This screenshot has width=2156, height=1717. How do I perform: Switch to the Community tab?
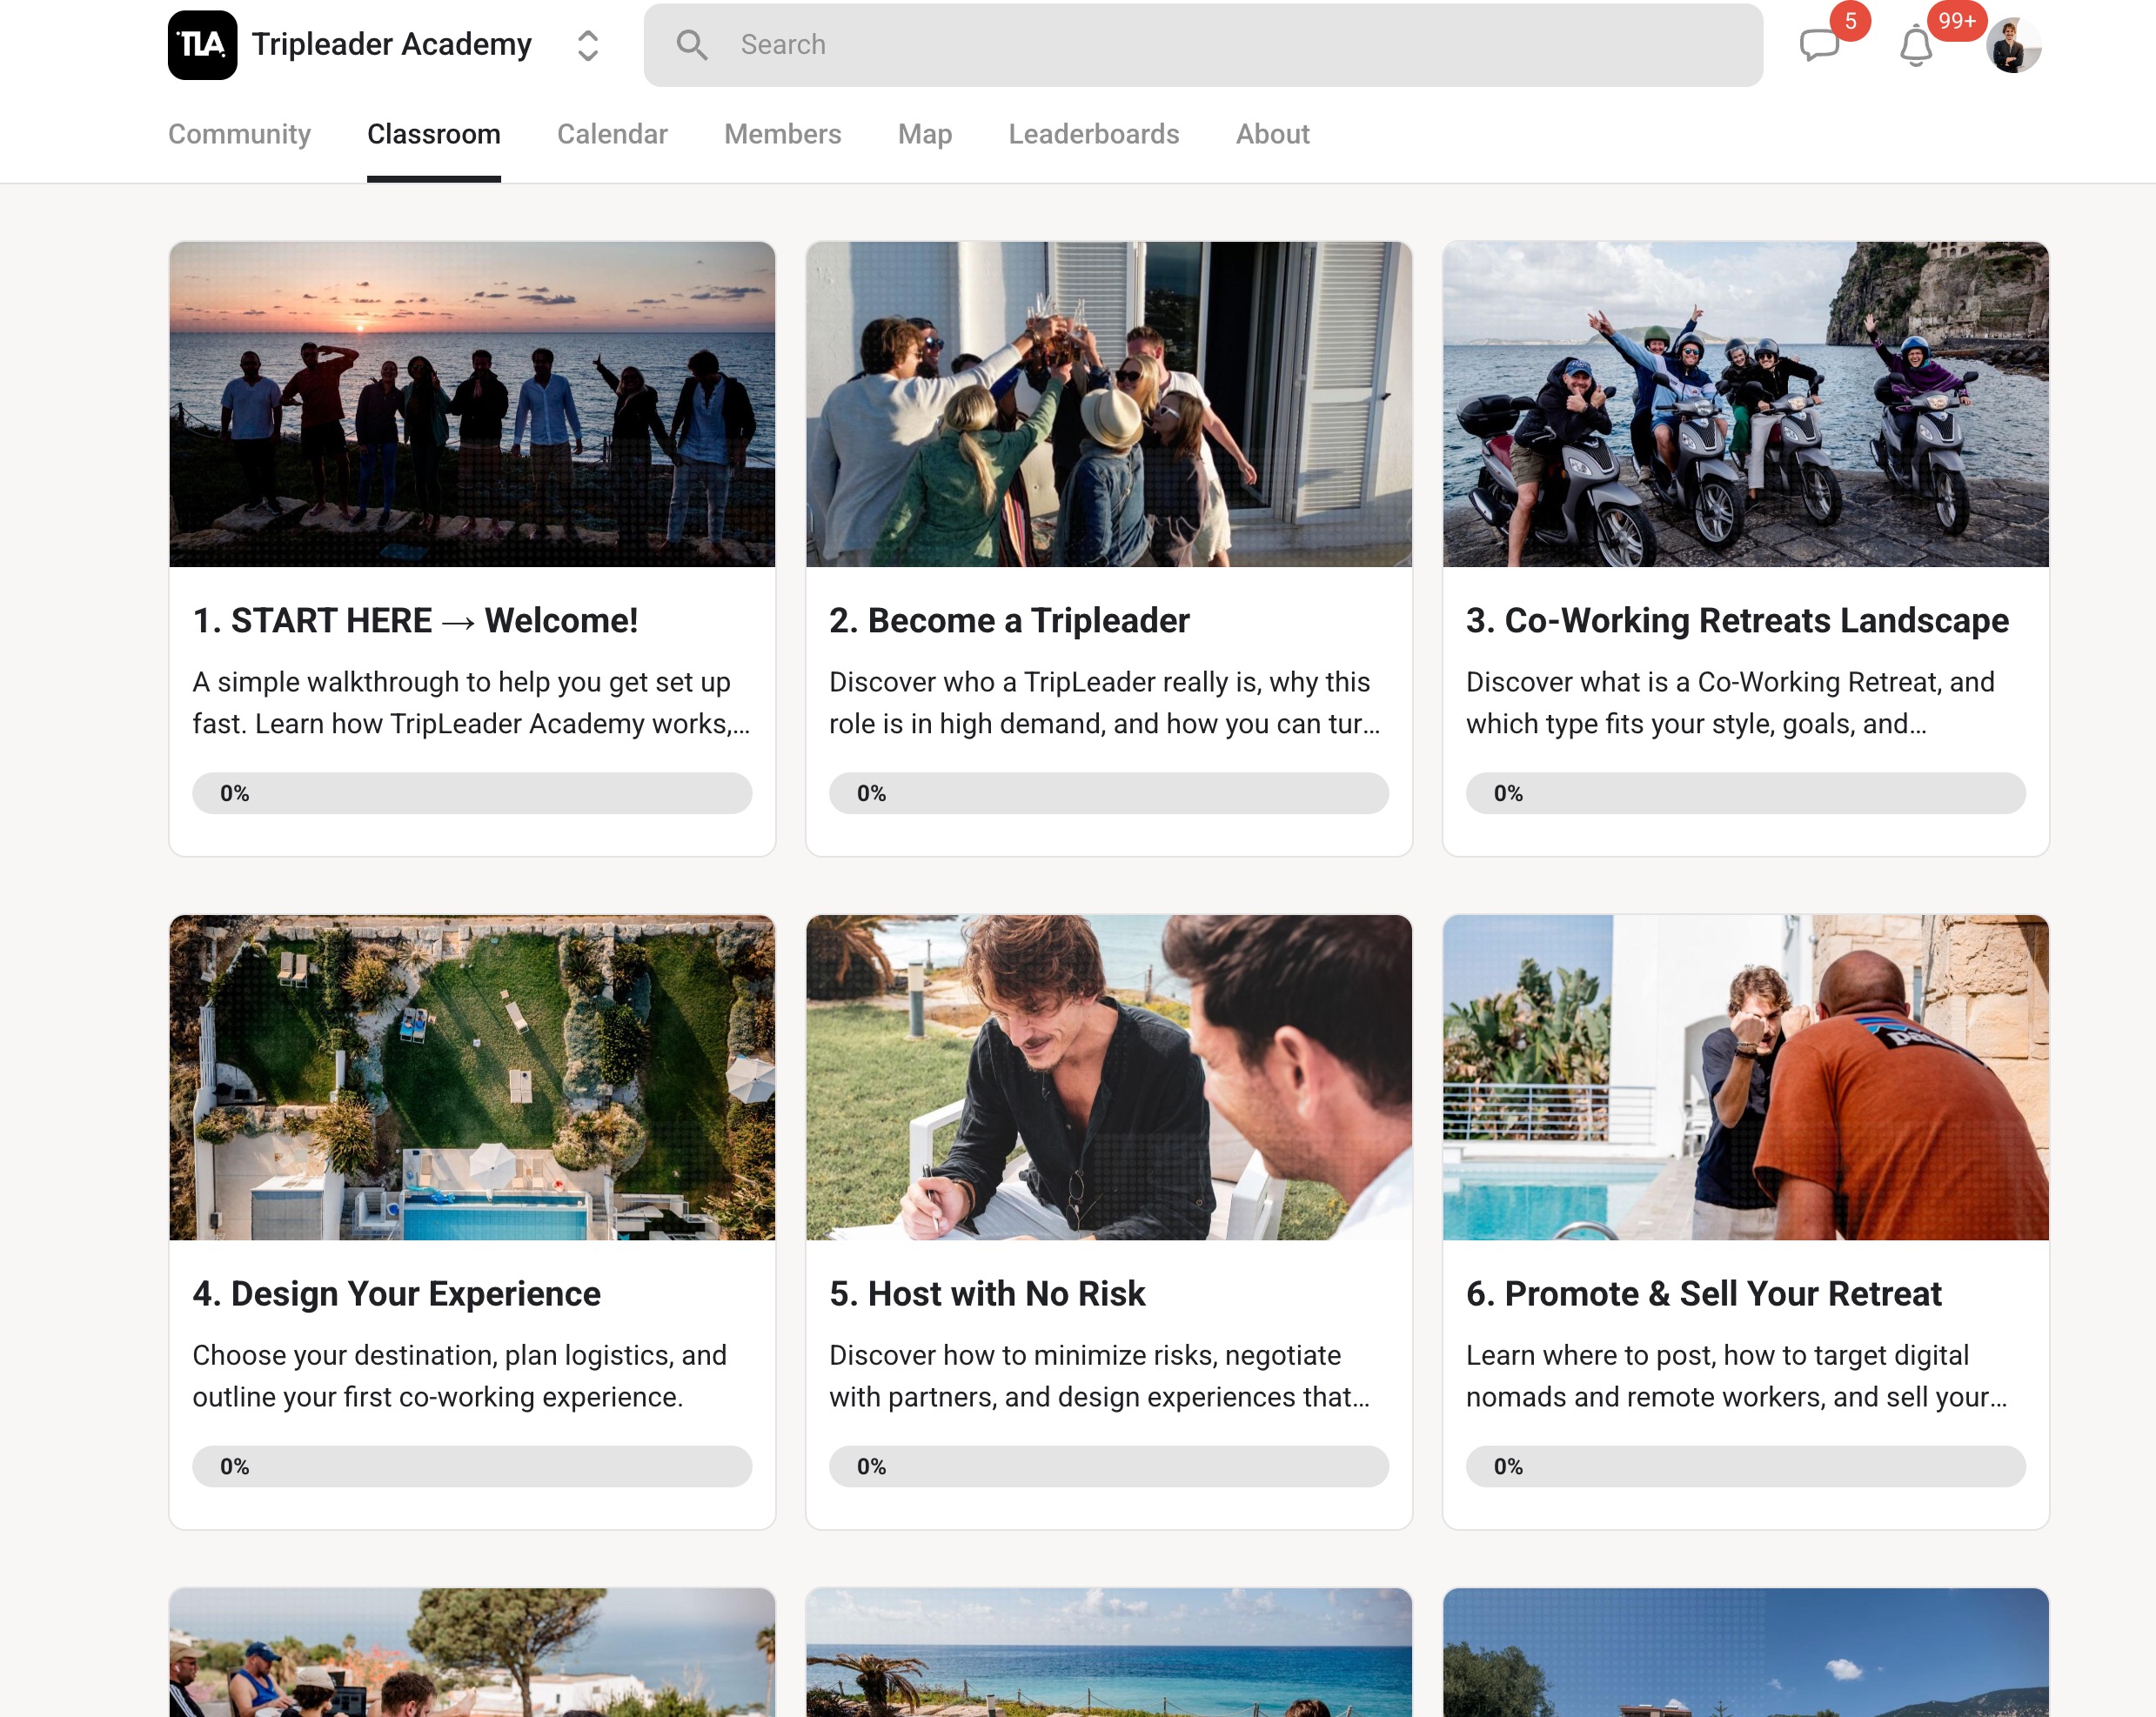tap(239, 134)
